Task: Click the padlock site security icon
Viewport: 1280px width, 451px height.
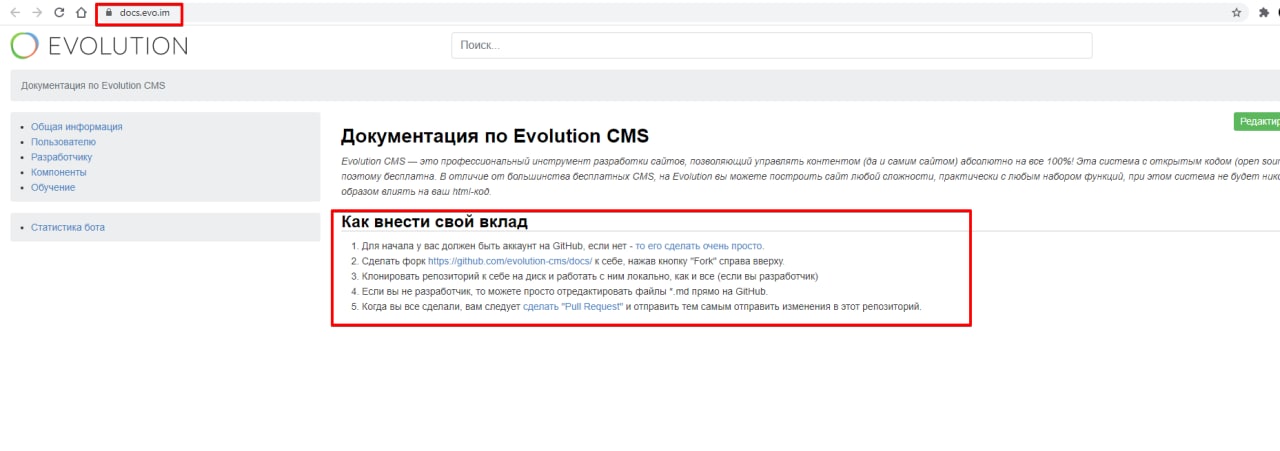Action: click(x=109, y=14)
